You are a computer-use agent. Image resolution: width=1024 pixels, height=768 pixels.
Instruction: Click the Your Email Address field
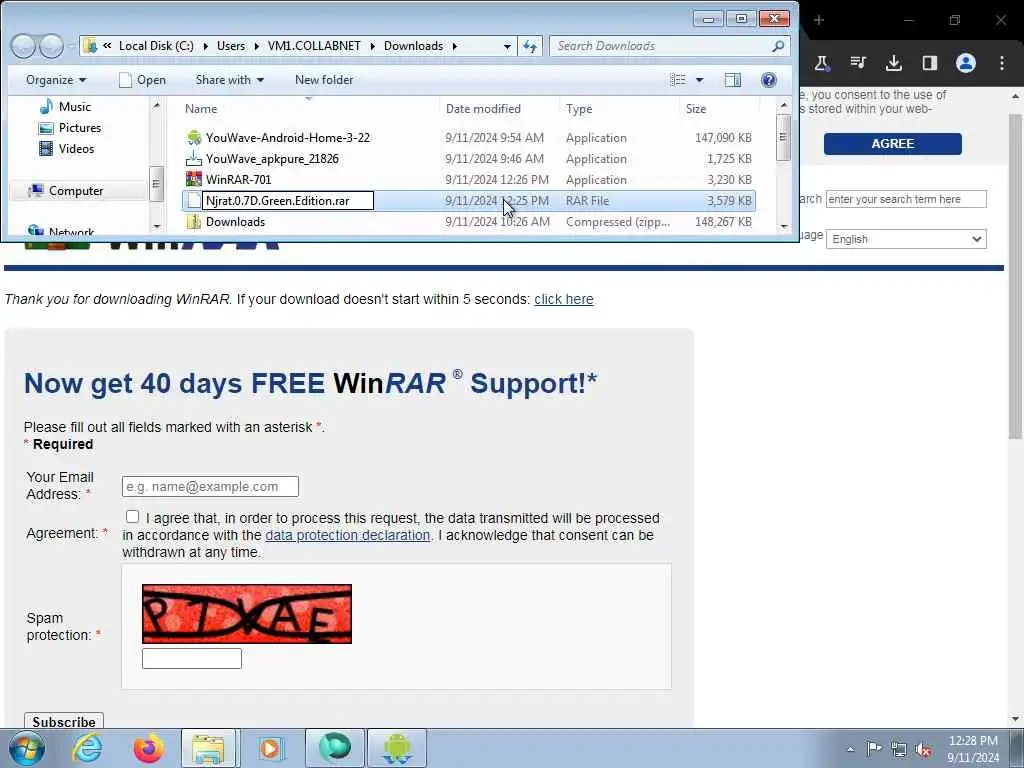click(x=210, y=487)
